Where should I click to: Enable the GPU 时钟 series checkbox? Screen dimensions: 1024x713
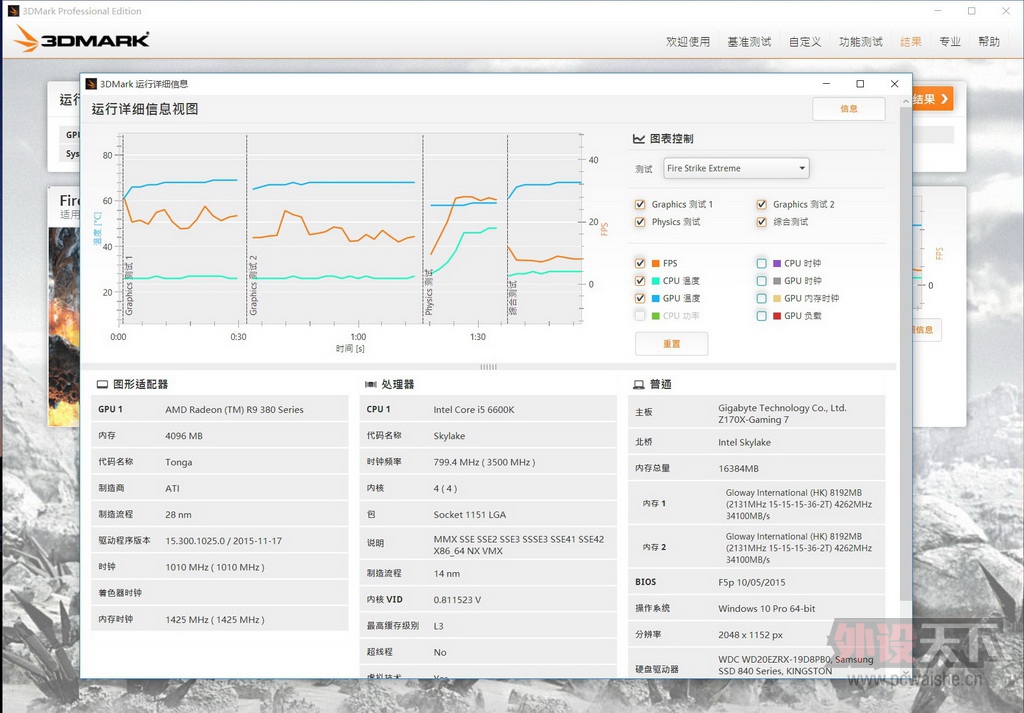click(x=761, y=281)
